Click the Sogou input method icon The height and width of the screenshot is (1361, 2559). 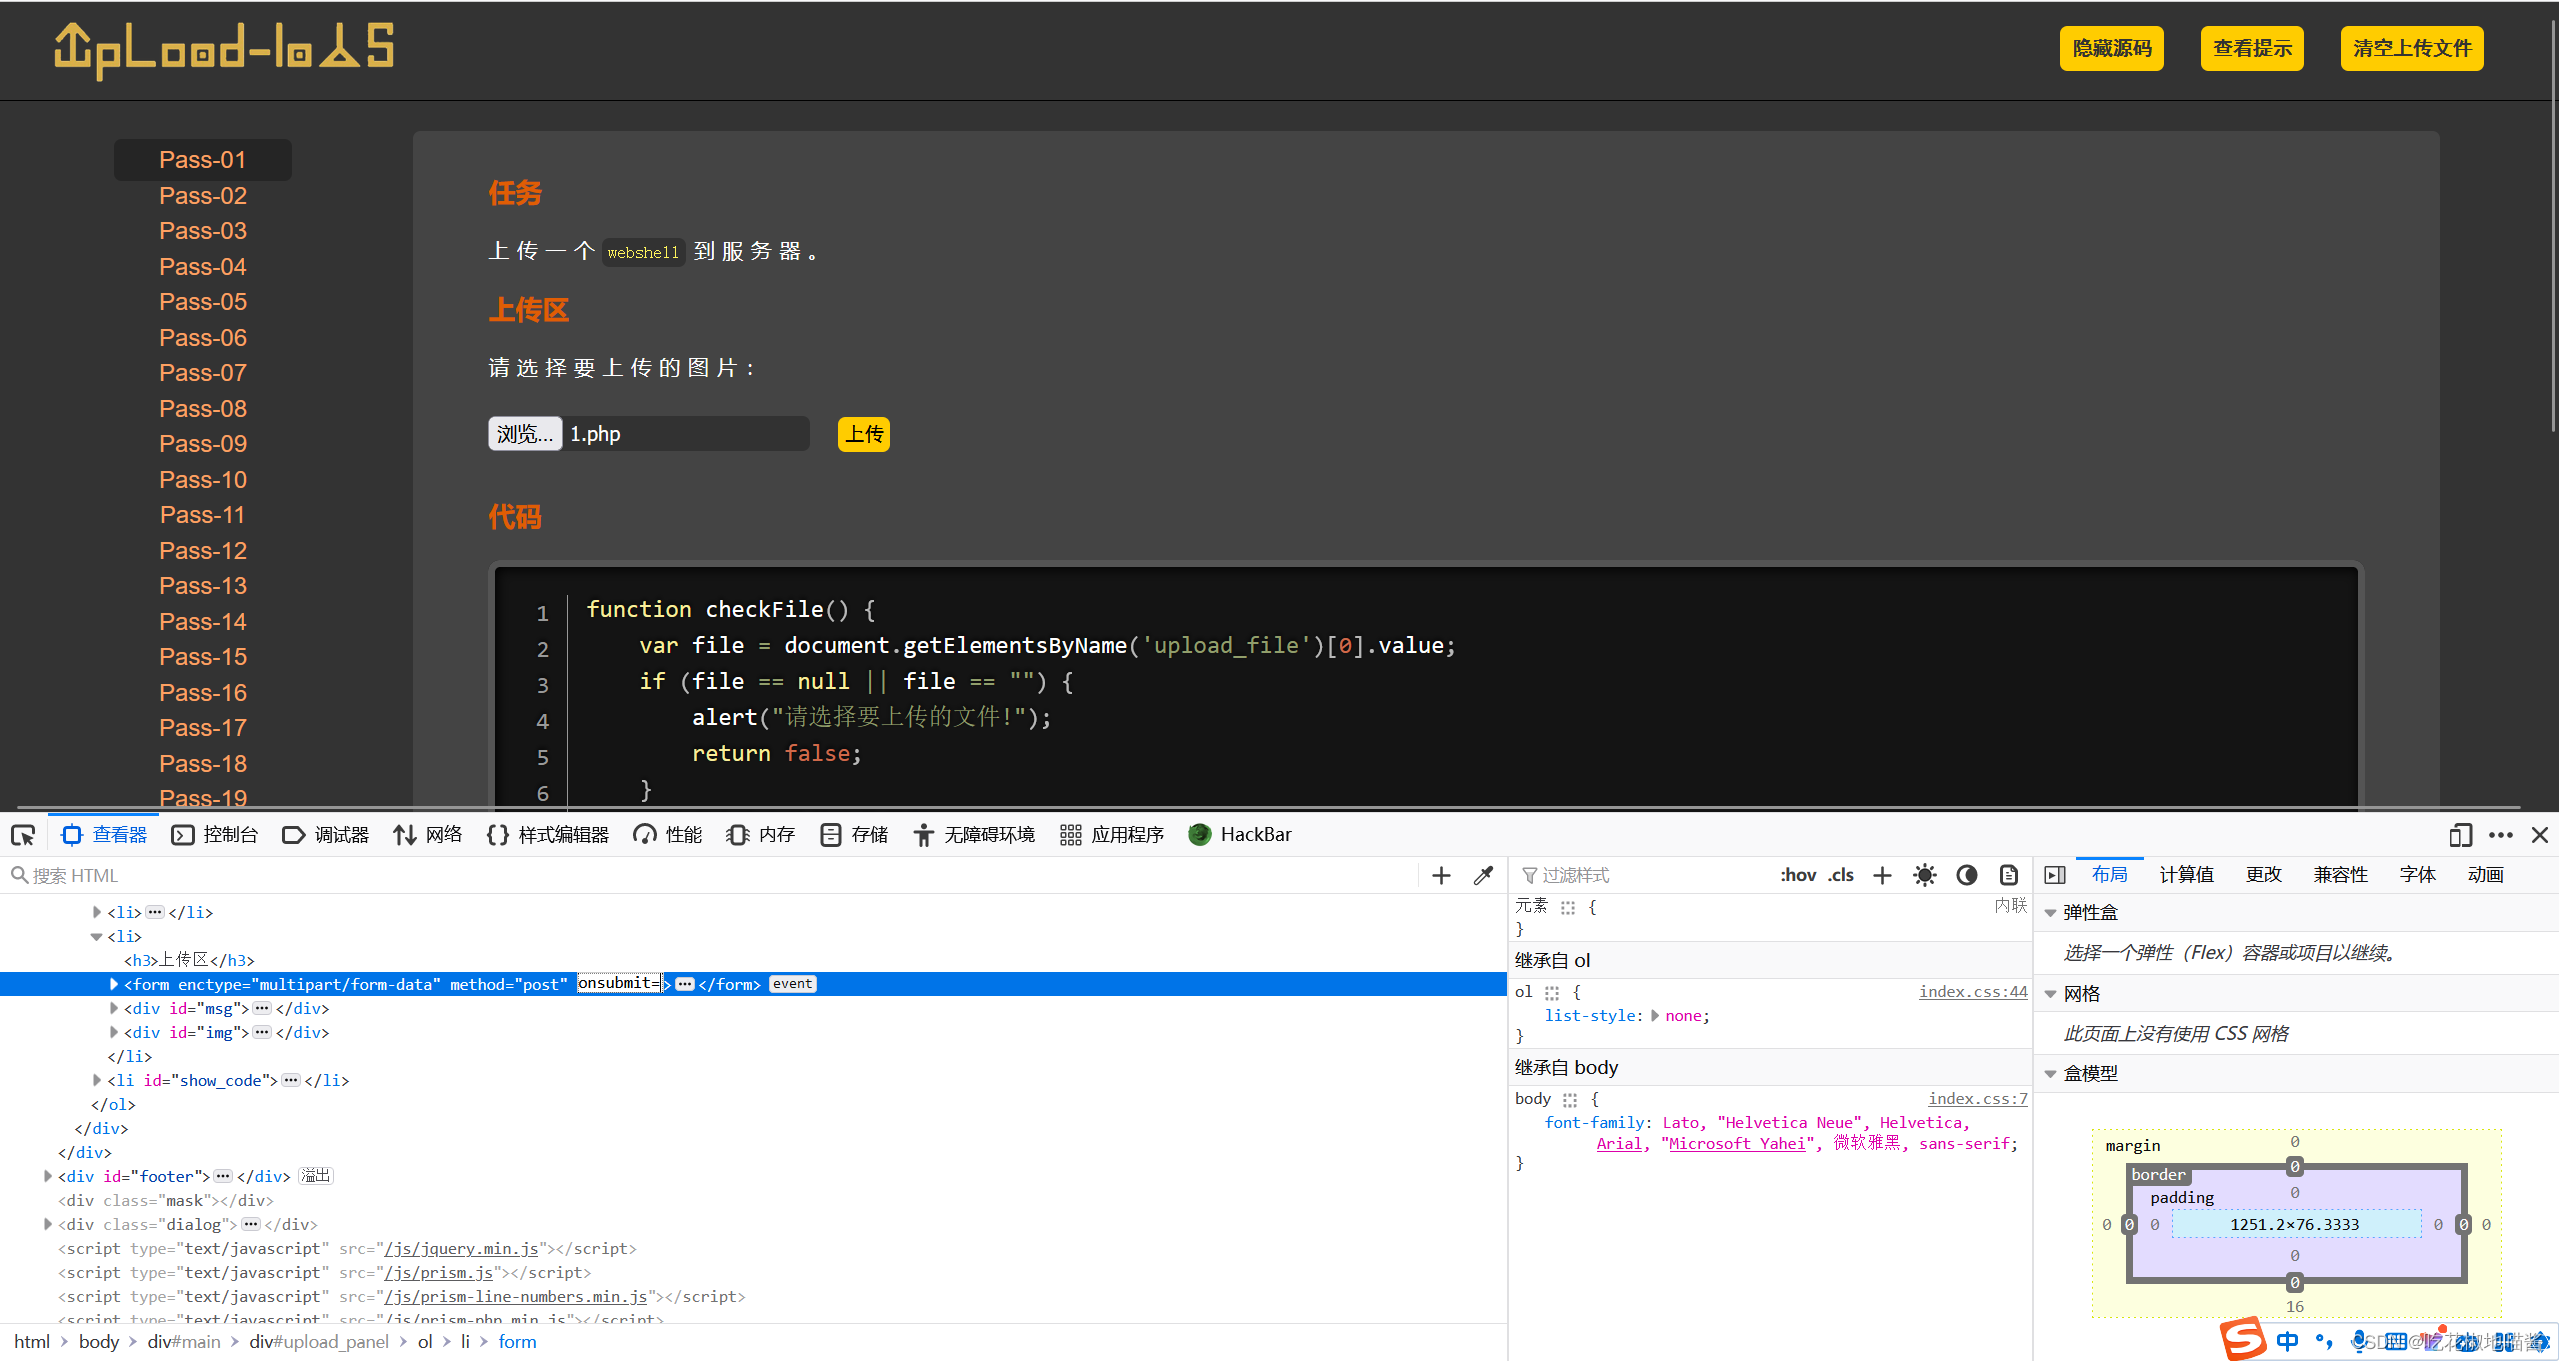point(2243,1339)
